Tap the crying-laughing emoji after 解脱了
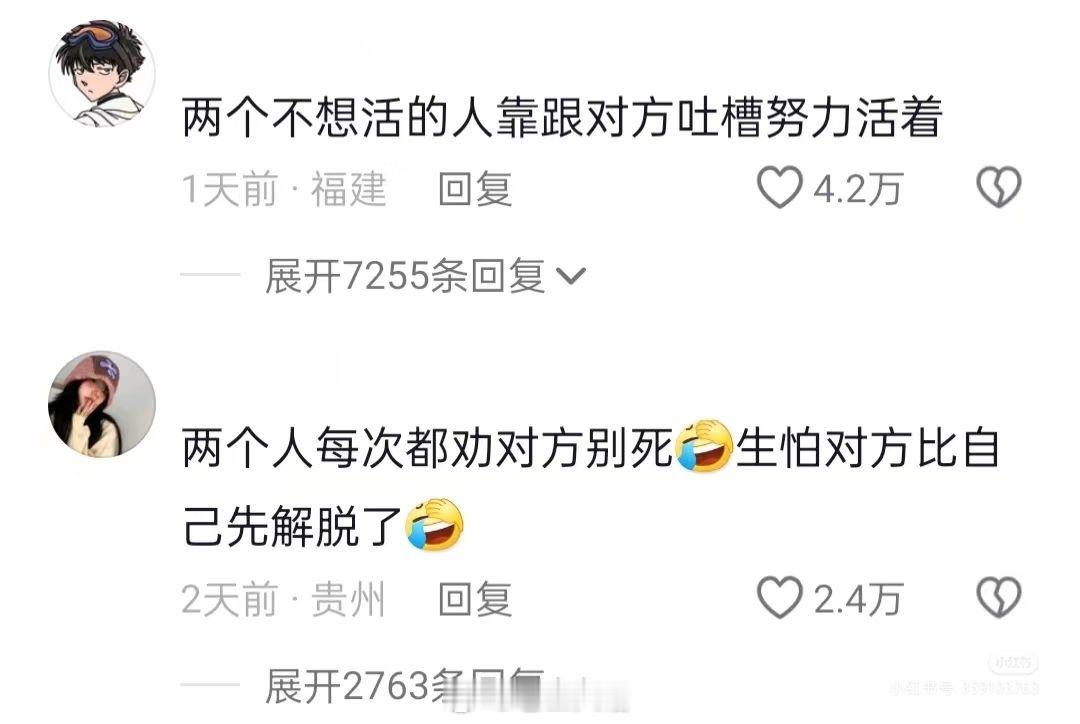 click(x=434, y=525)
